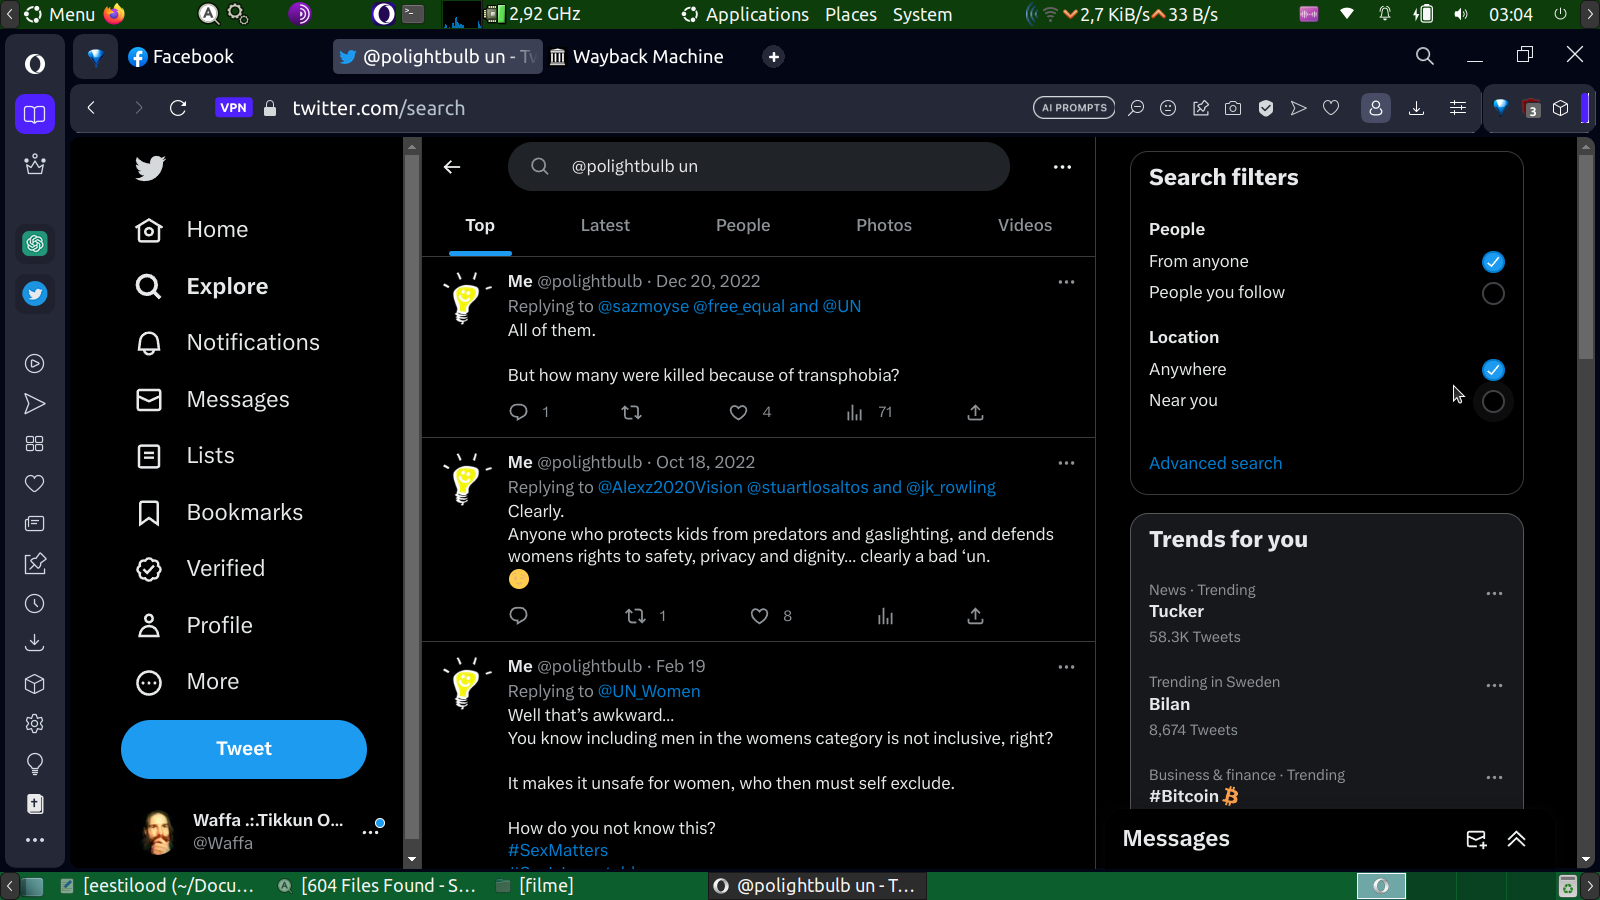Screen dimensions: 1600x900
Task: Open a new browser tab
Action: pyautogui.click(x=773, y=57)
